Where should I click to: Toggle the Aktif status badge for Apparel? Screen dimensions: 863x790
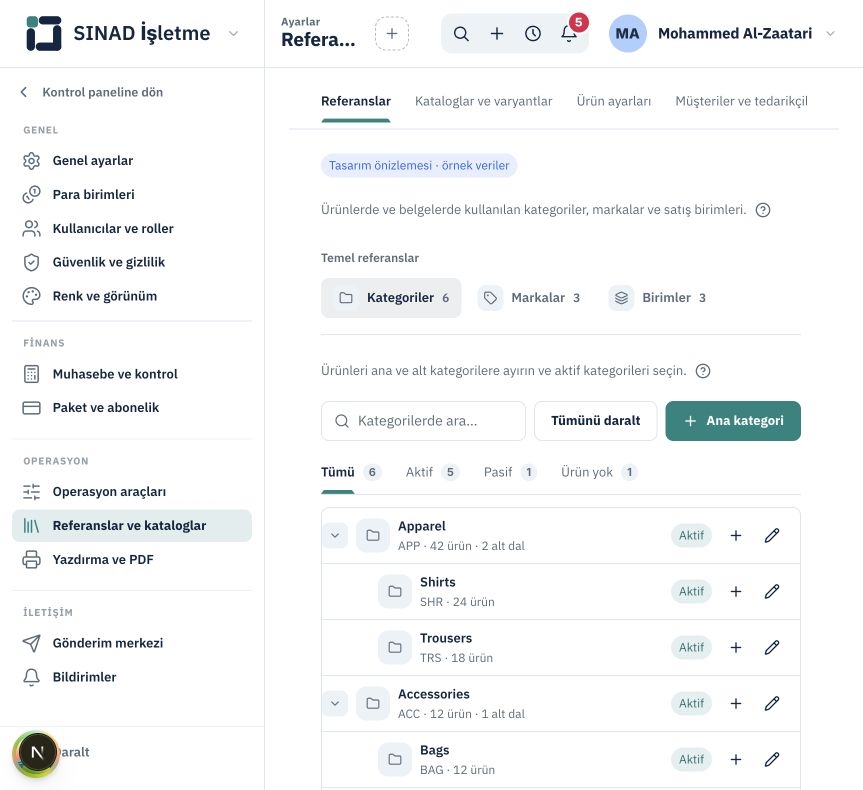691,535
